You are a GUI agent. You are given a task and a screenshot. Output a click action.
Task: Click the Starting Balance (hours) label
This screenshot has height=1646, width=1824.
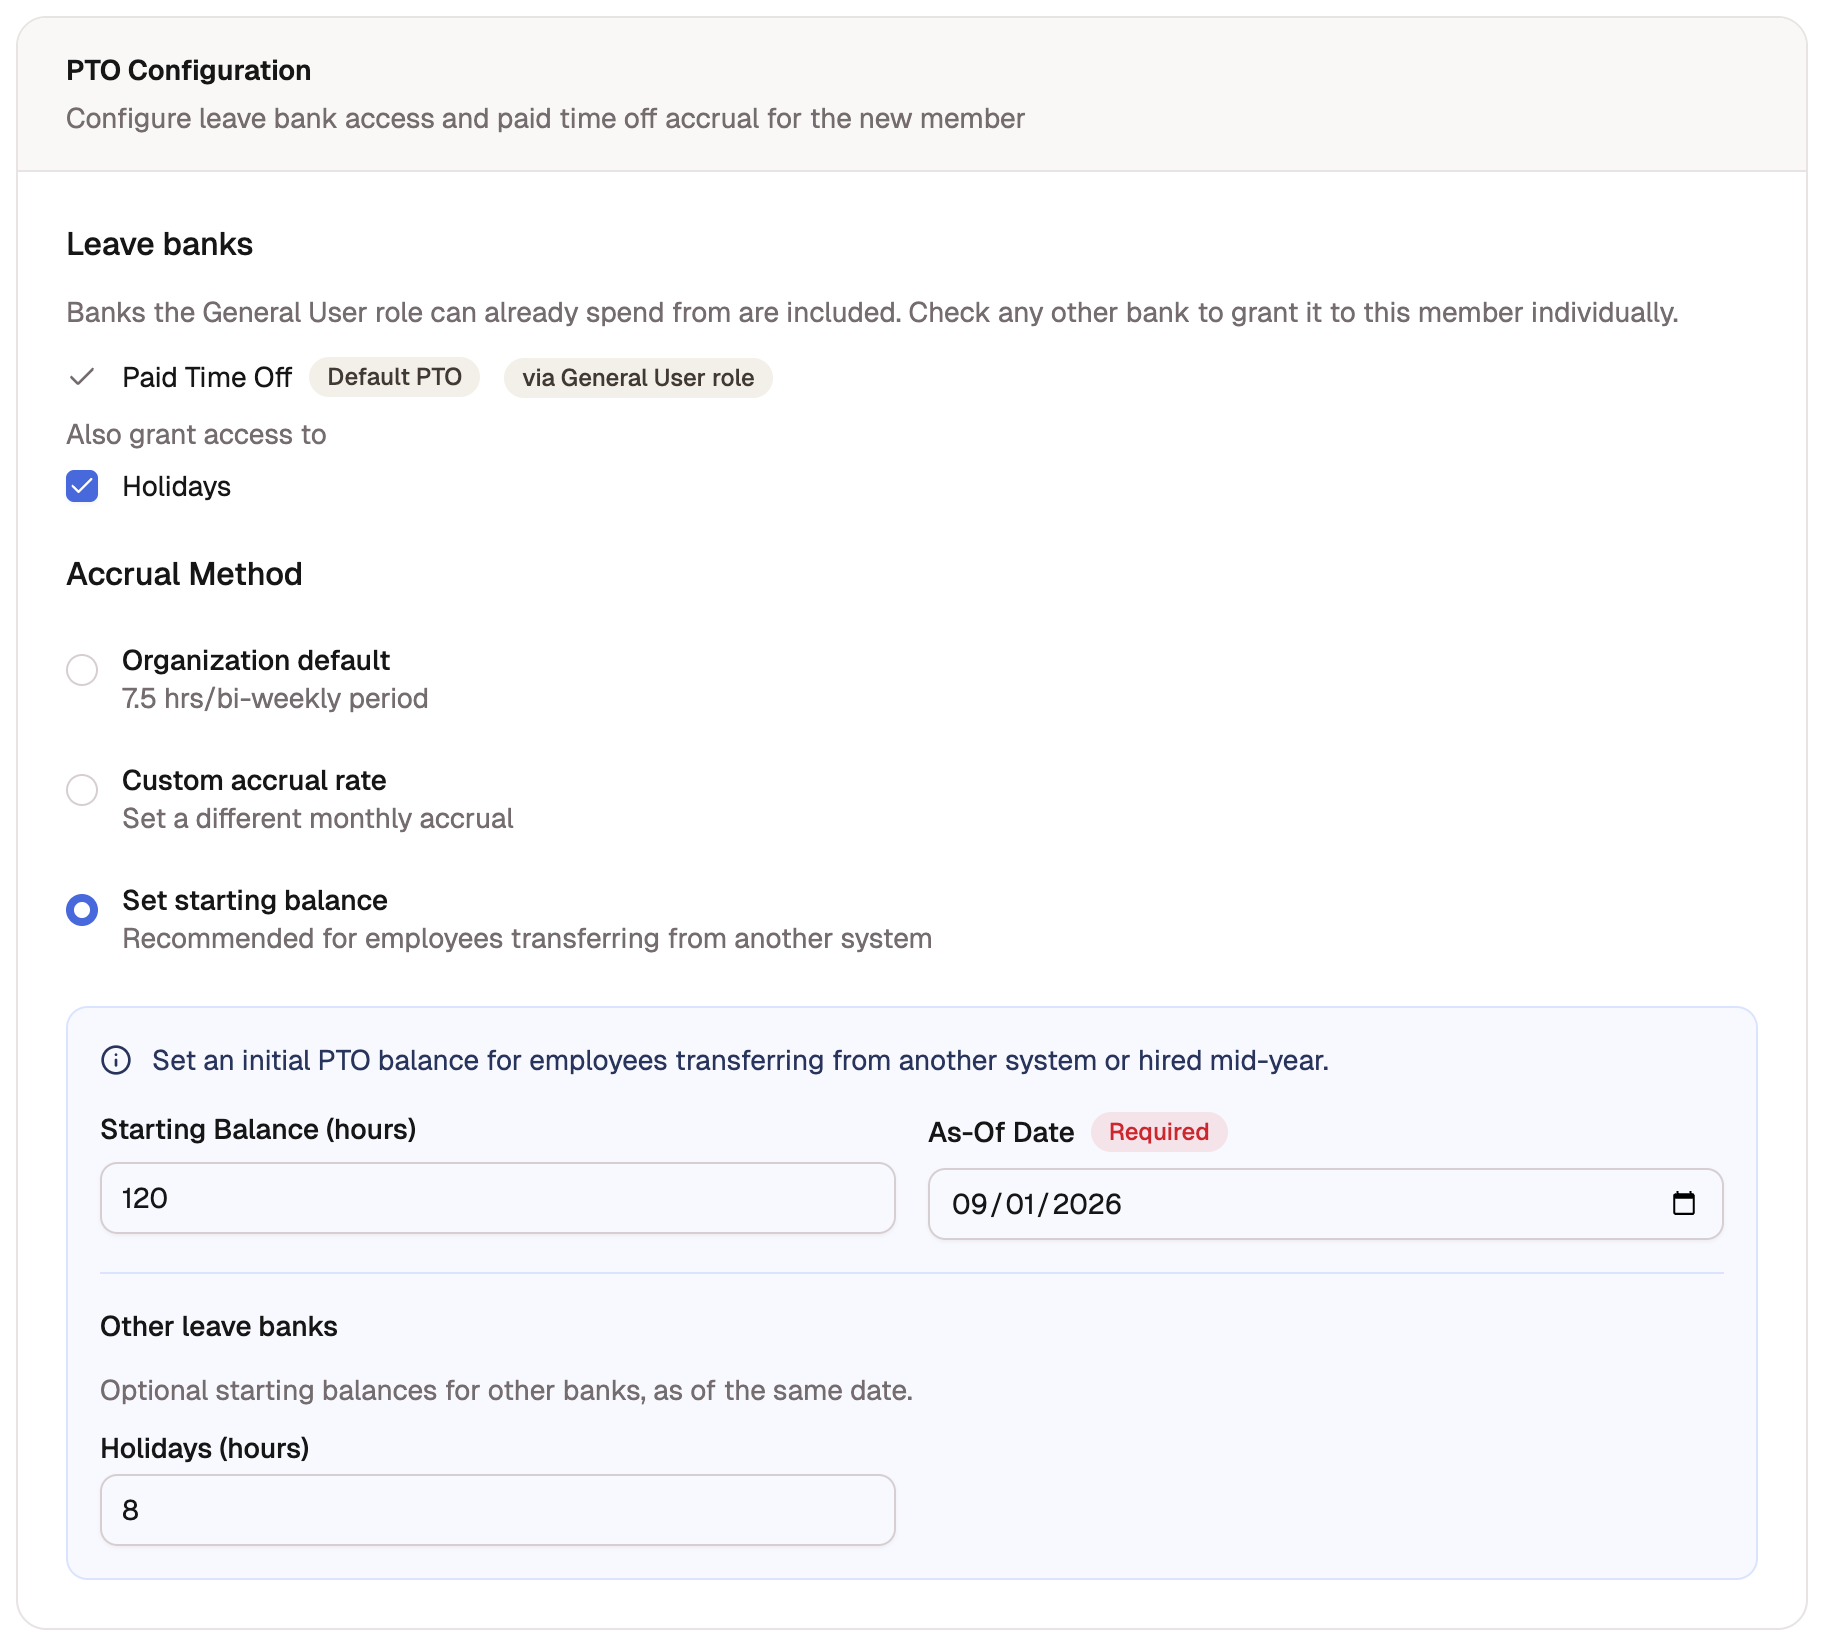pos(258,1129)
